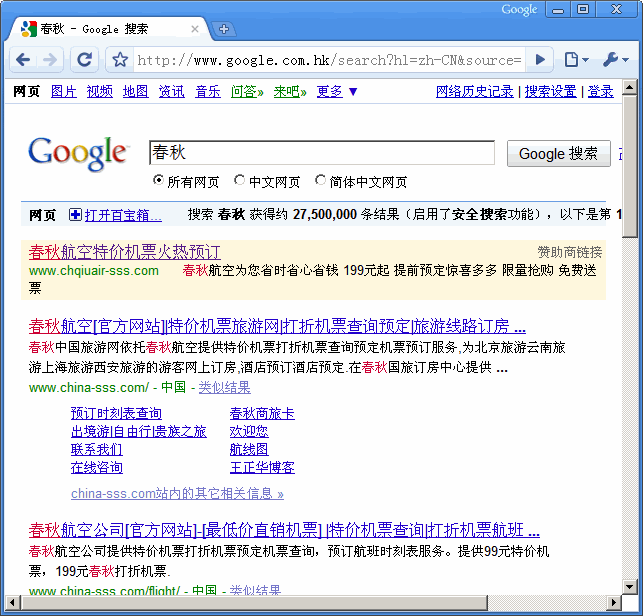This screenshot has width=643, height=616.
Task: Select the 春秋 - Google 搜索 tab
Action: point(109,29)
